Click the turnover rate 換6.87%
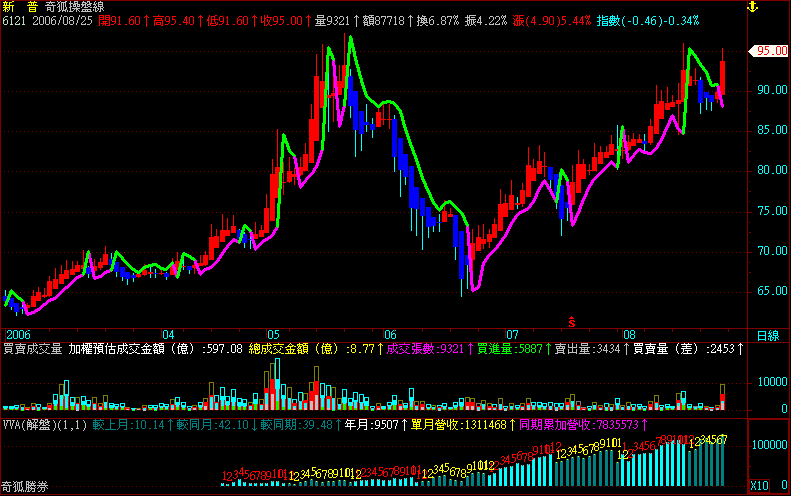The height and width of the screenshot is (496, 791). (x=438, y=21)
